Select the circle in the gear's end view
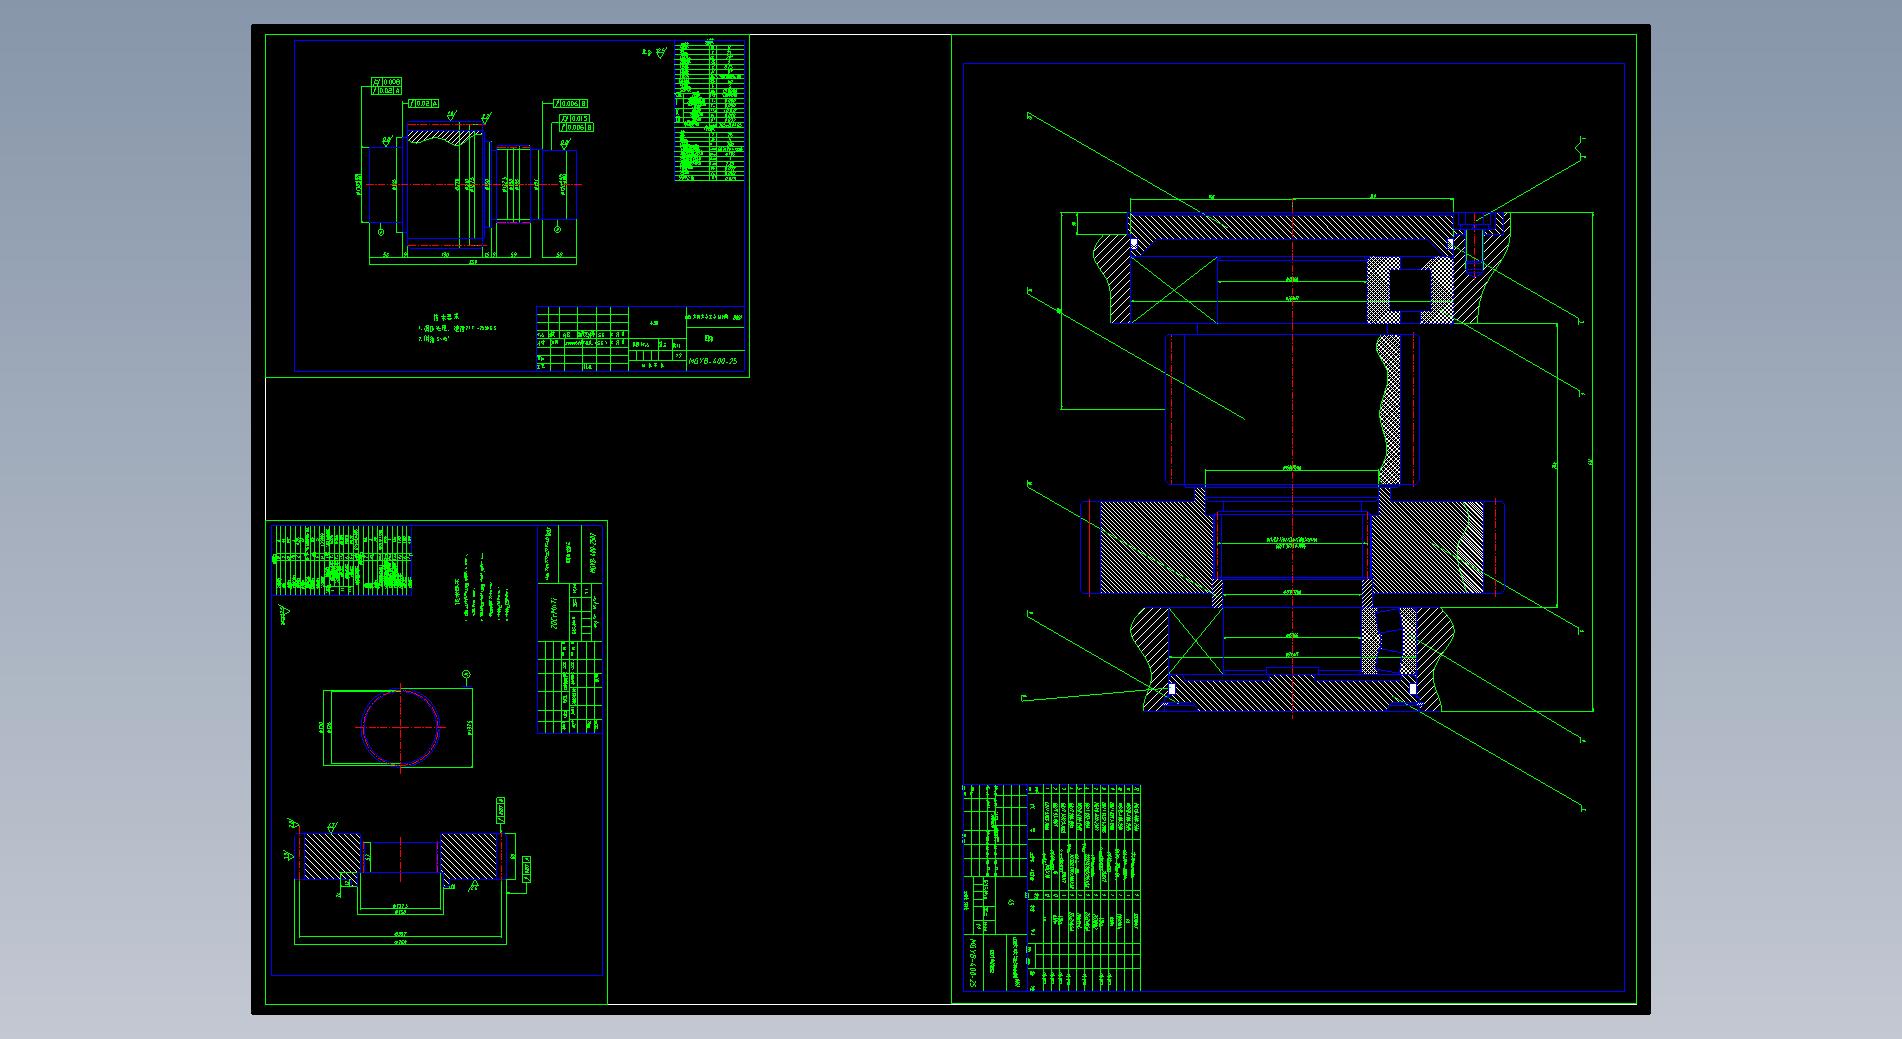This screenshot has height=1039, width=1902. [401, 727]
